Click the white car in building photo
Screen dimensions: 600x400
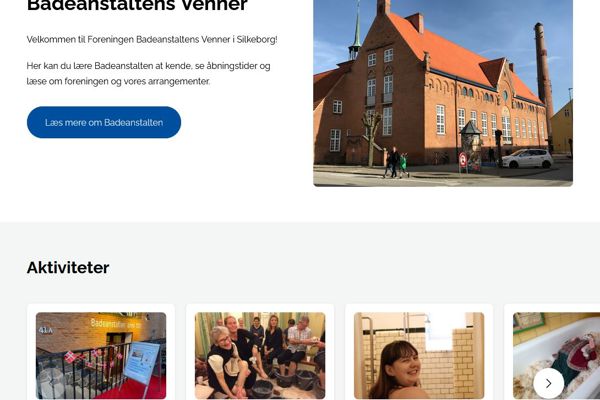527,158
